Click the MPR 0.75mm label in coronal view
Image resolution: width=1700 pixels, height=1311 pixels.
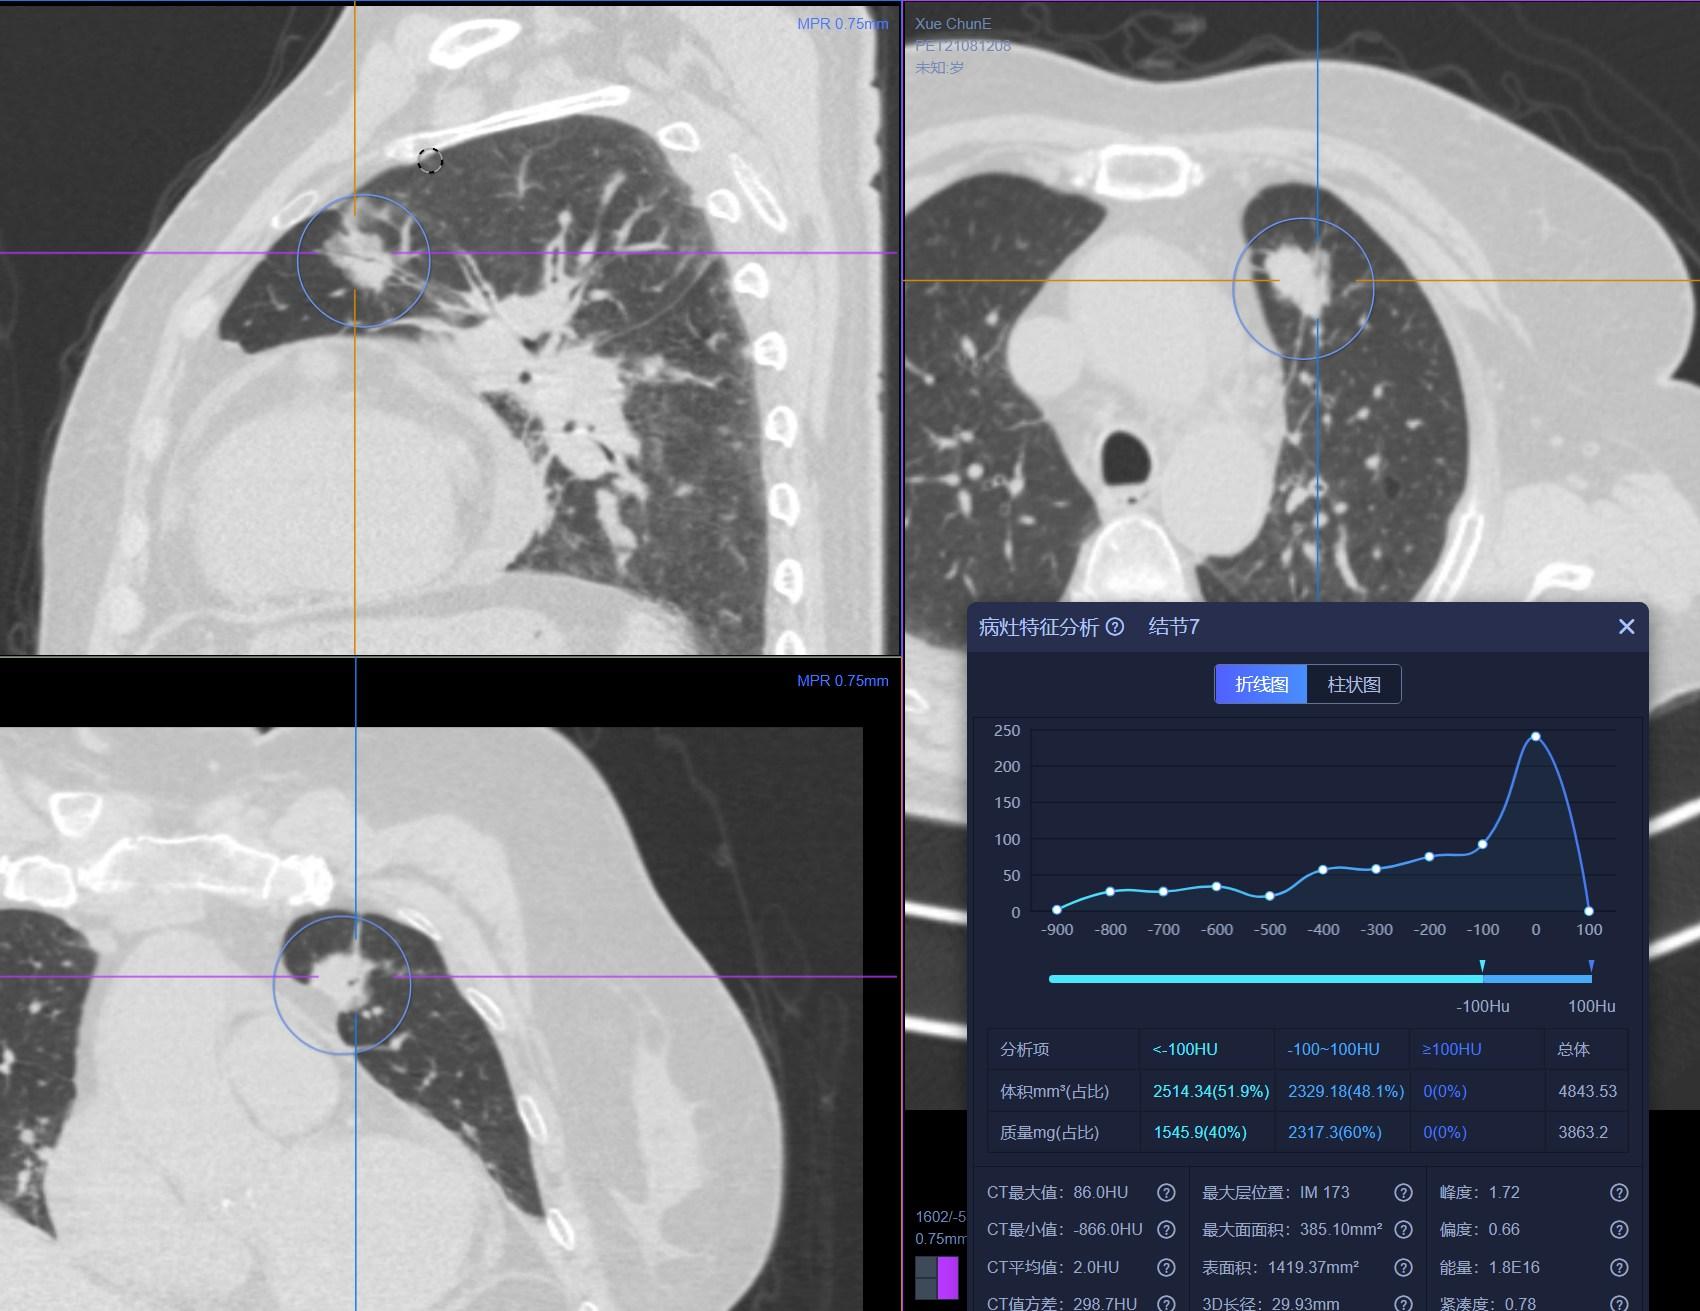click(843, 681)
